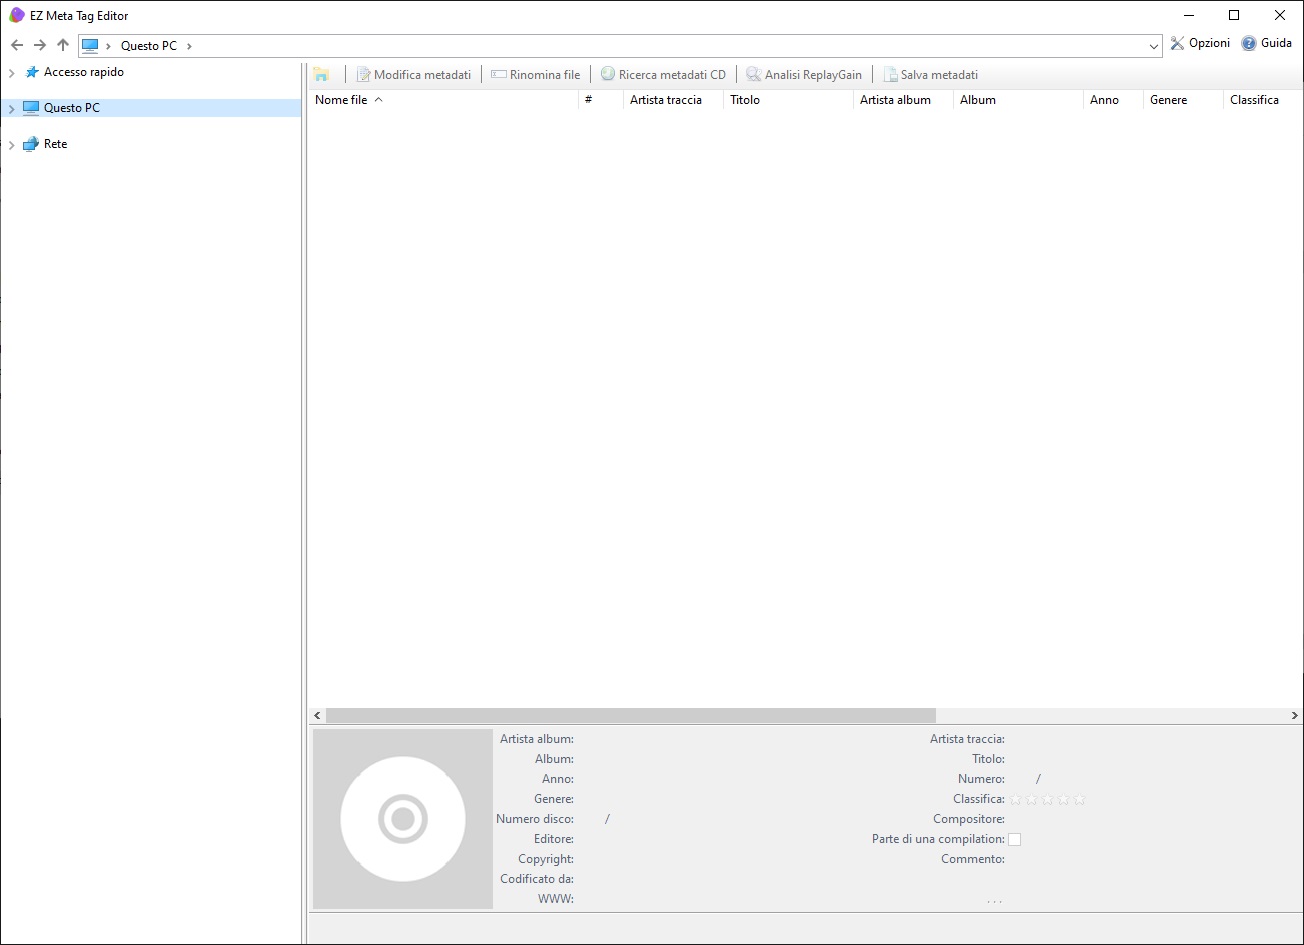Viewport: 1304px width, 945px height.
Task: Sort by Nome file column
Action: pyautogui.click(x=443, y=100)
